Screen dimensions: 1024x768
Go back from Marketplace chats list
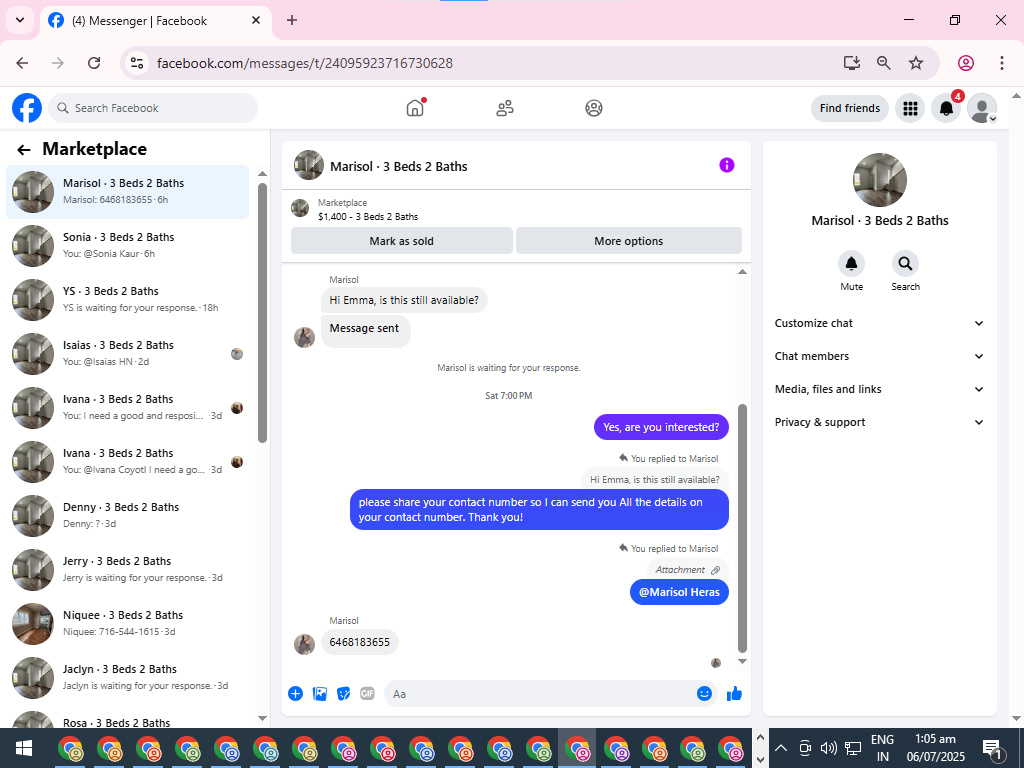[x=24, y=150]
